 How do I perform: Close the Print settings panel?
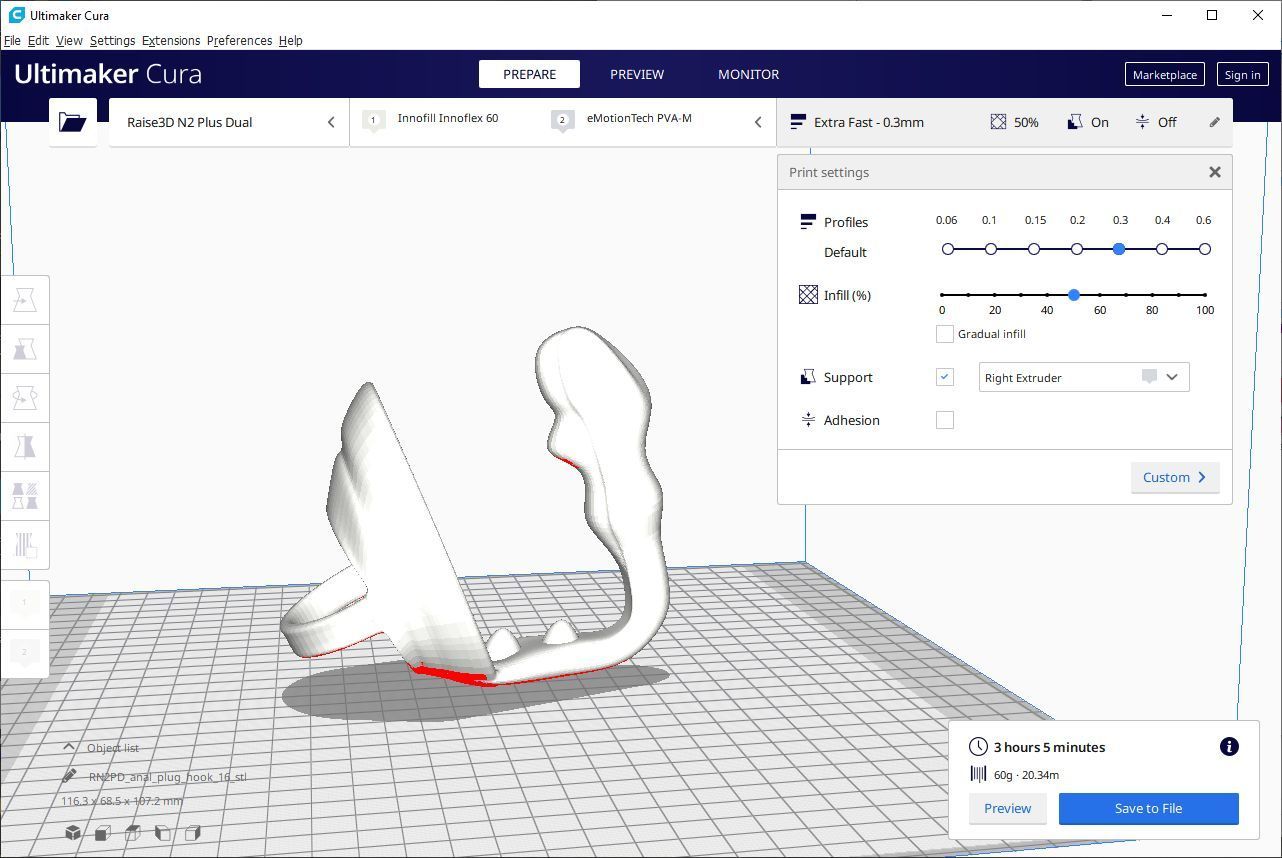[1214, 172]
